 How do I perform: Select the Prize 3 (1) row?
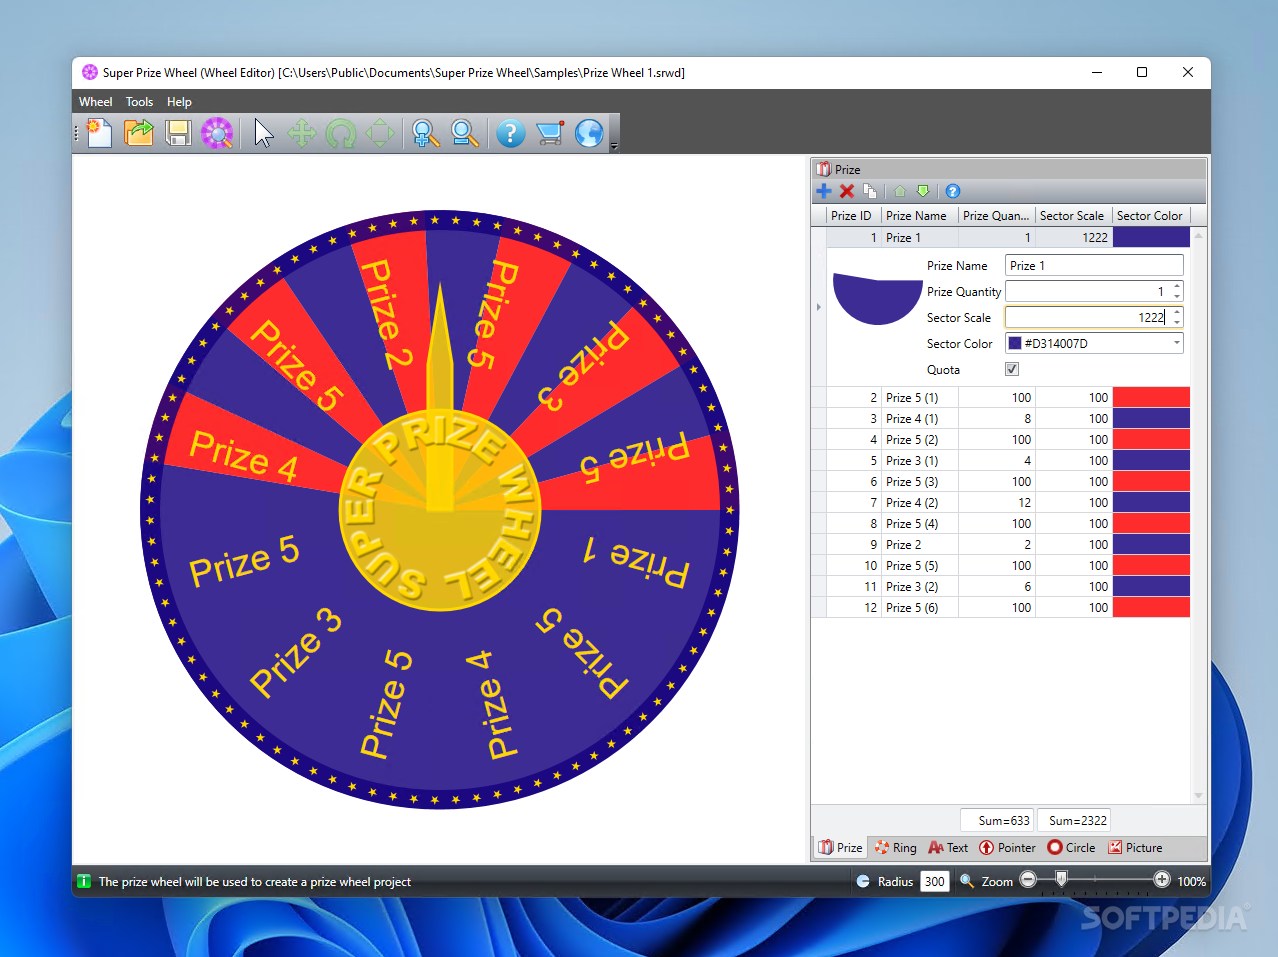click(1001, 460)
